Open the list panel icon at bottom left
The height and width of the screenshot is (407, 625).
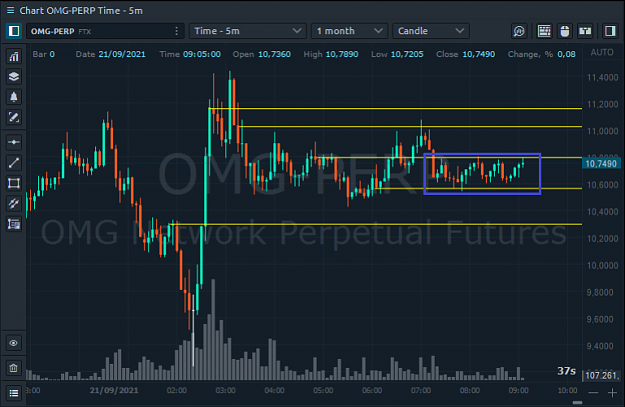14,393
